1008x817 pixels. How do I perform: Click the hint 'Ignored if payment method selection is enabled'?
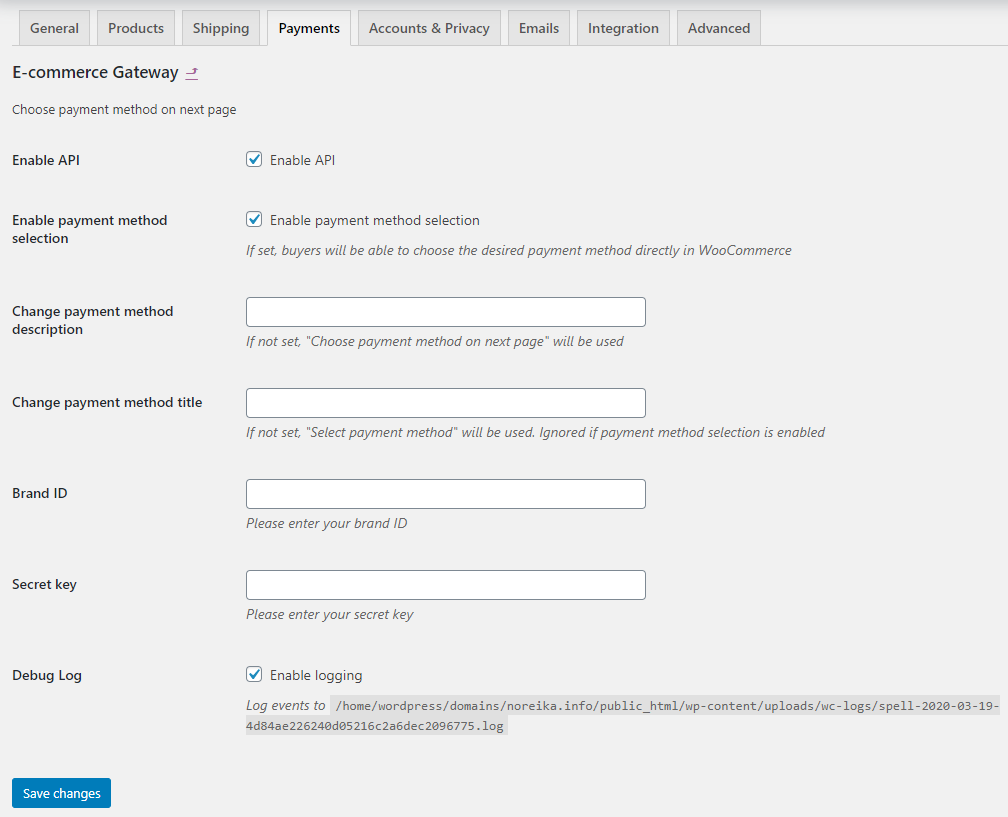click(682, 433)
